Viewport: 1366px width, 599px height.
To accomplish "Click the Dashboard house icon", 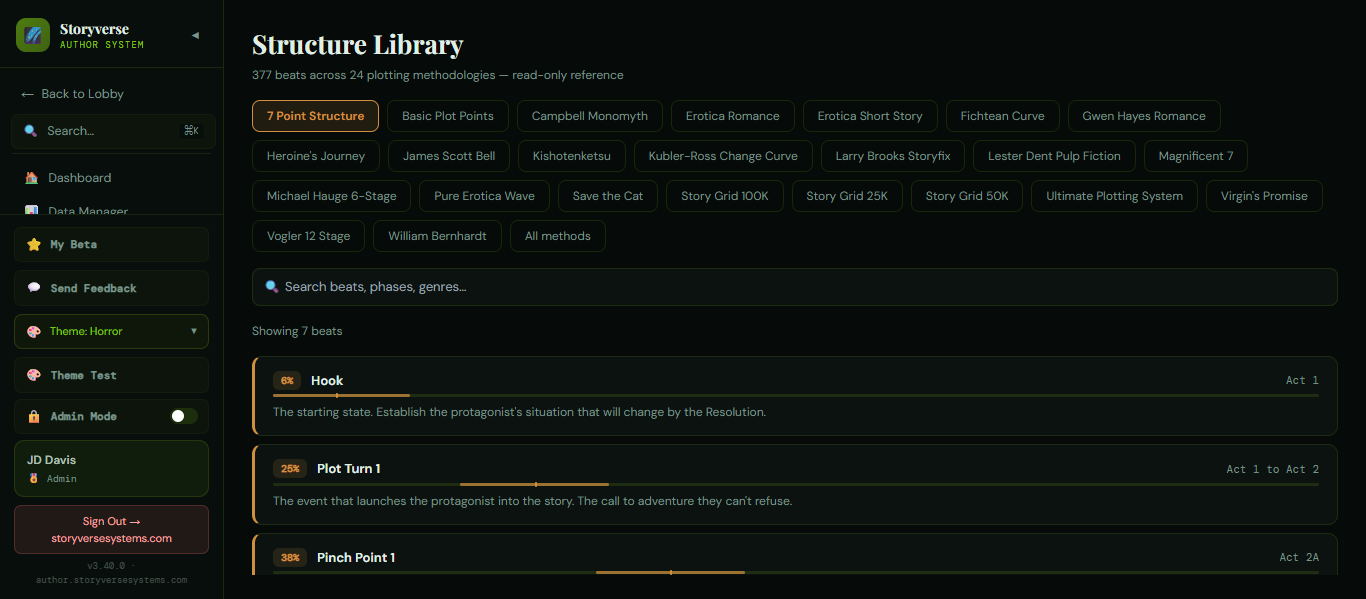I will [31, 178].
